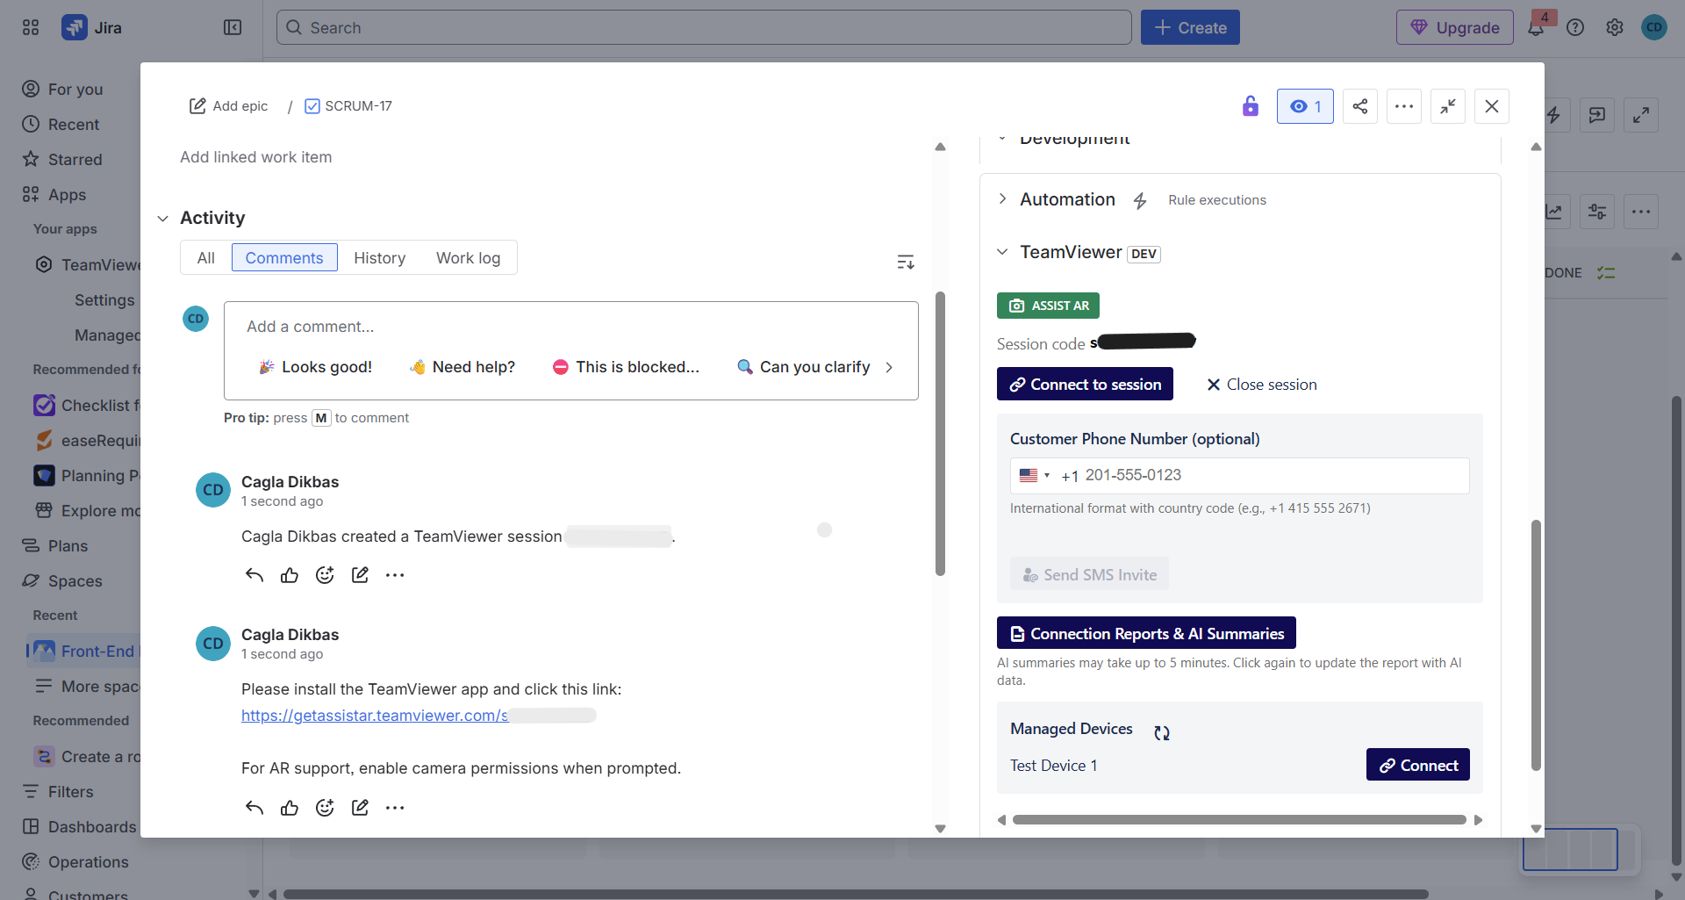1685x900 pixels.
Task: Close the SCRUM-17 issue dialog
Action: click(x=1492, y=106)
